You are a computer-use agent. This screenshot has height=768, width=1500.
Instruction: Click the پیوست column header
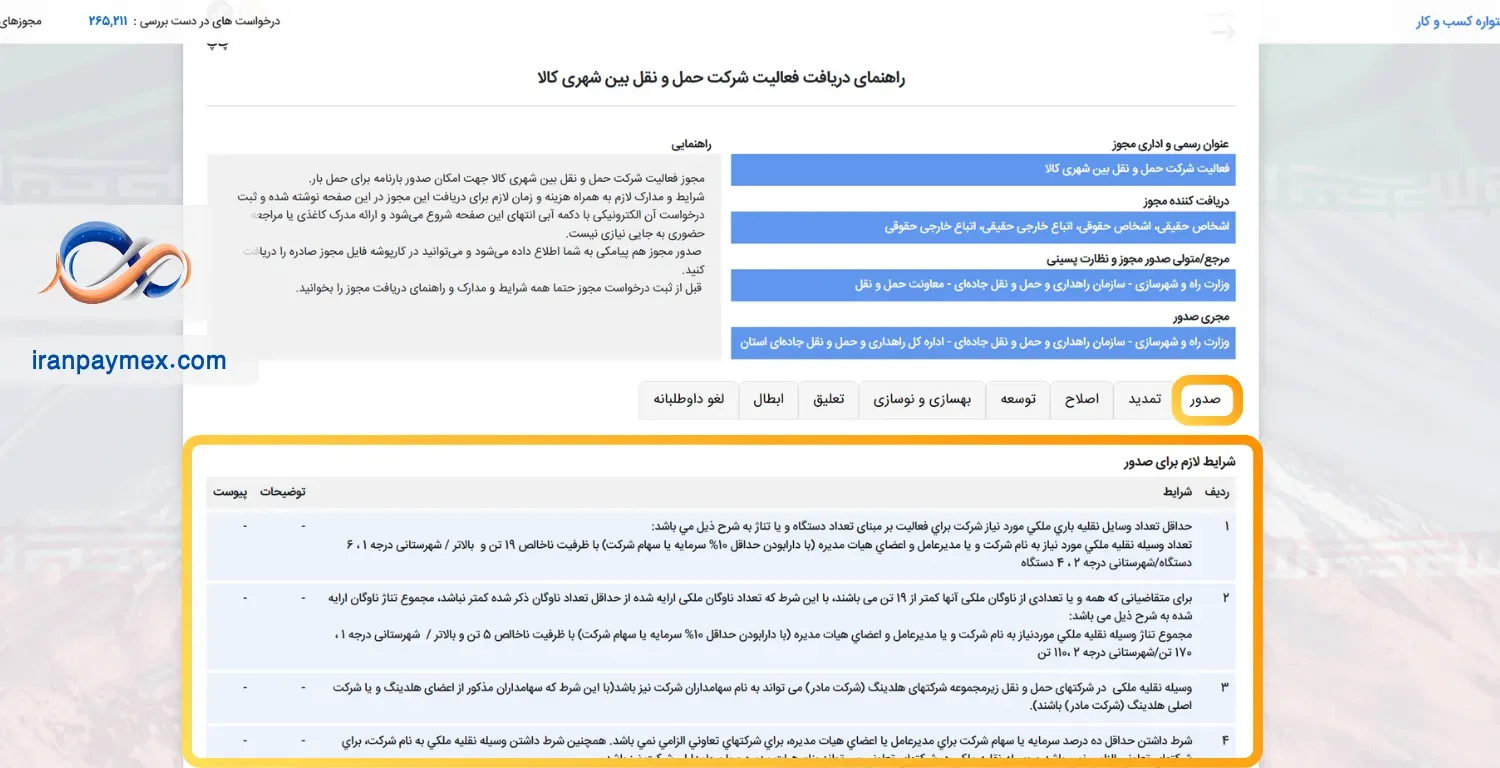click(229, 492)
